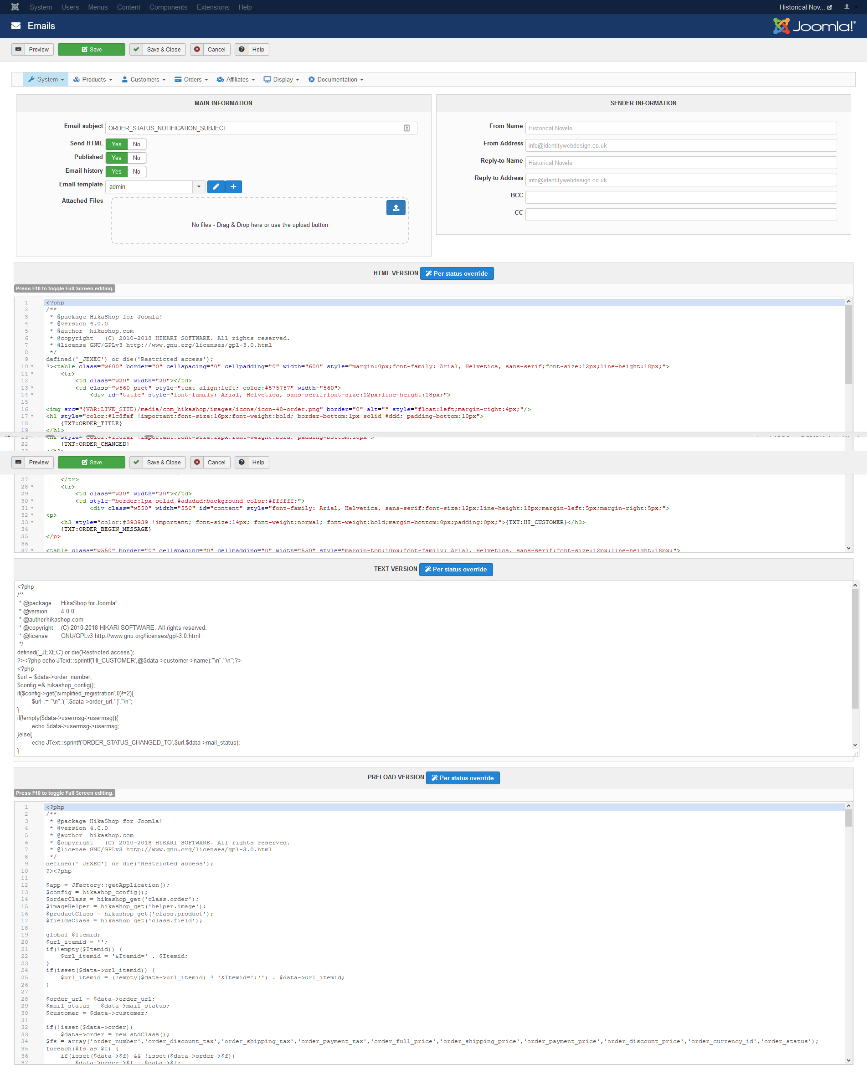
Task: Click Text version vertical scrollbar thumb
Action: pyautogui.click(x=855, y=649)
